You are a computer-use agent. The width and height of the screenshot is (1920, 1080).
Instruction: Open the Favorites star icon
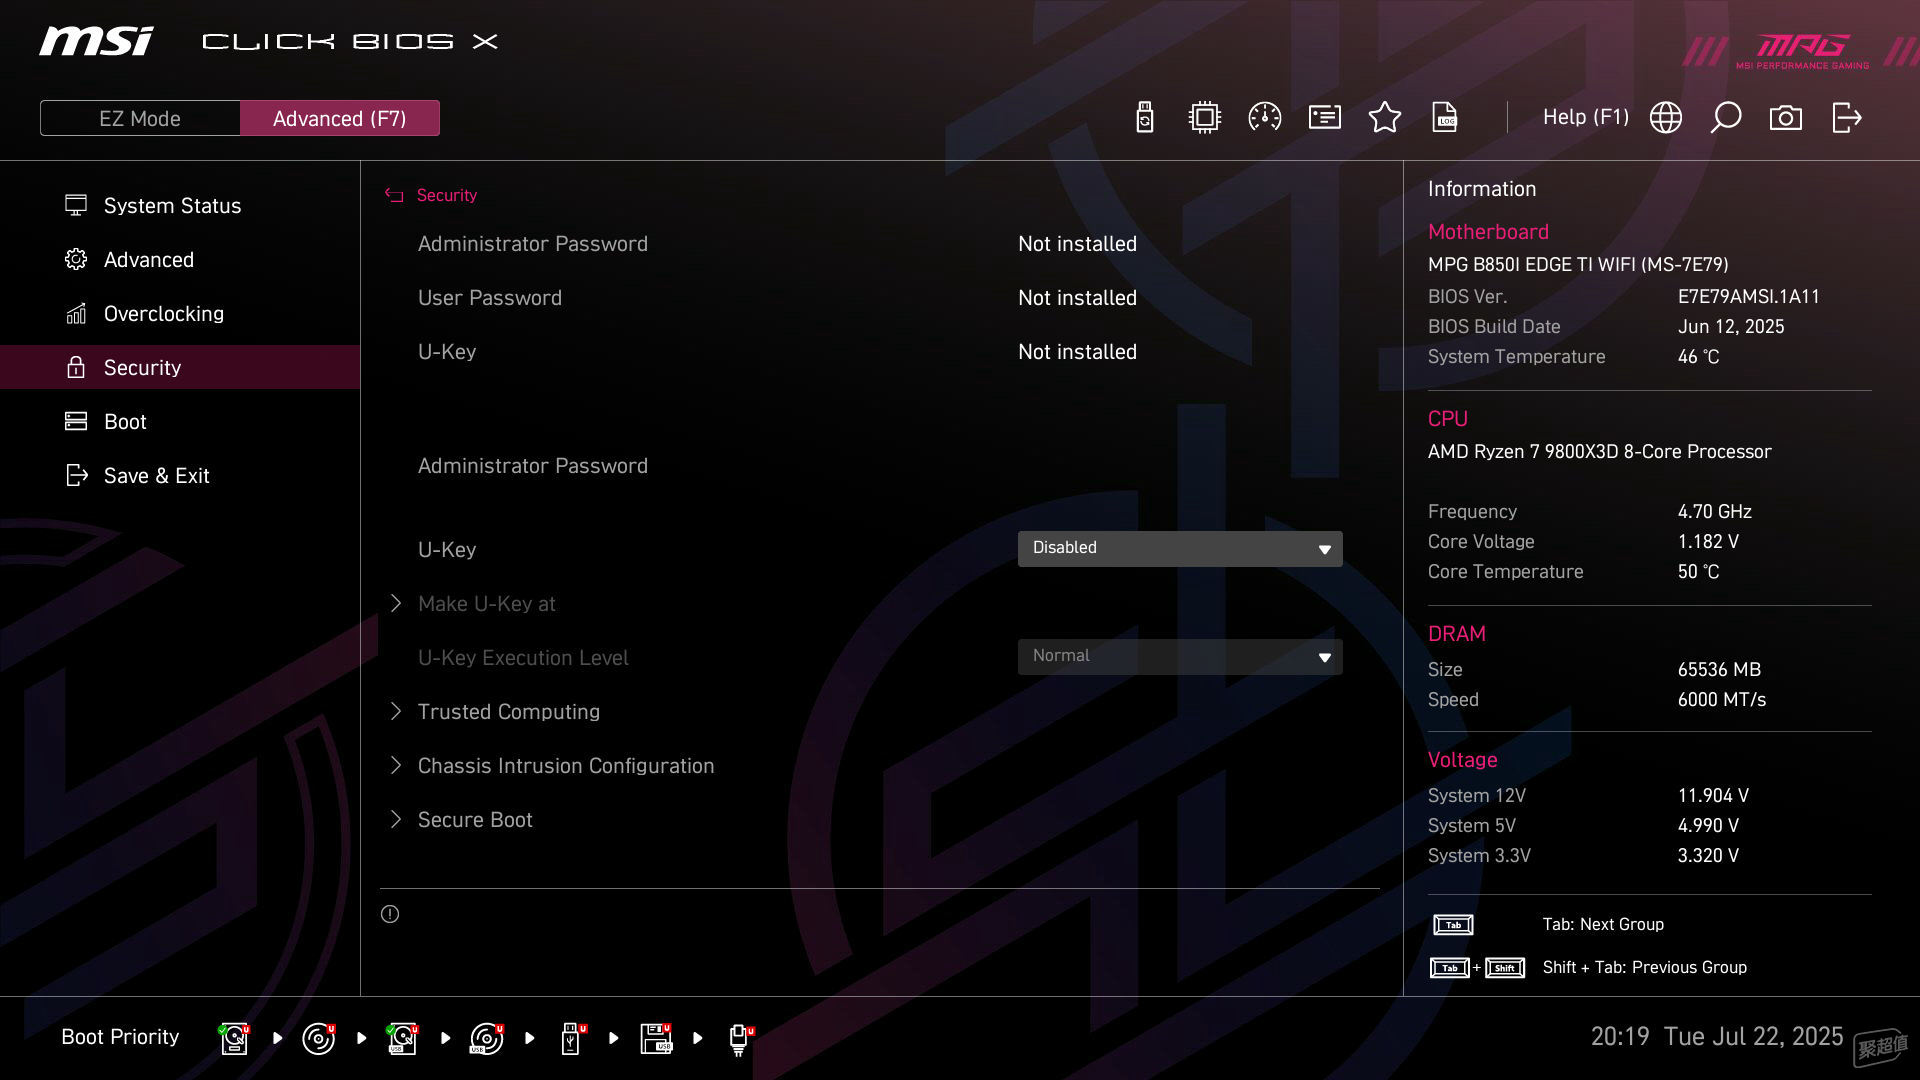coord(1385,118)
